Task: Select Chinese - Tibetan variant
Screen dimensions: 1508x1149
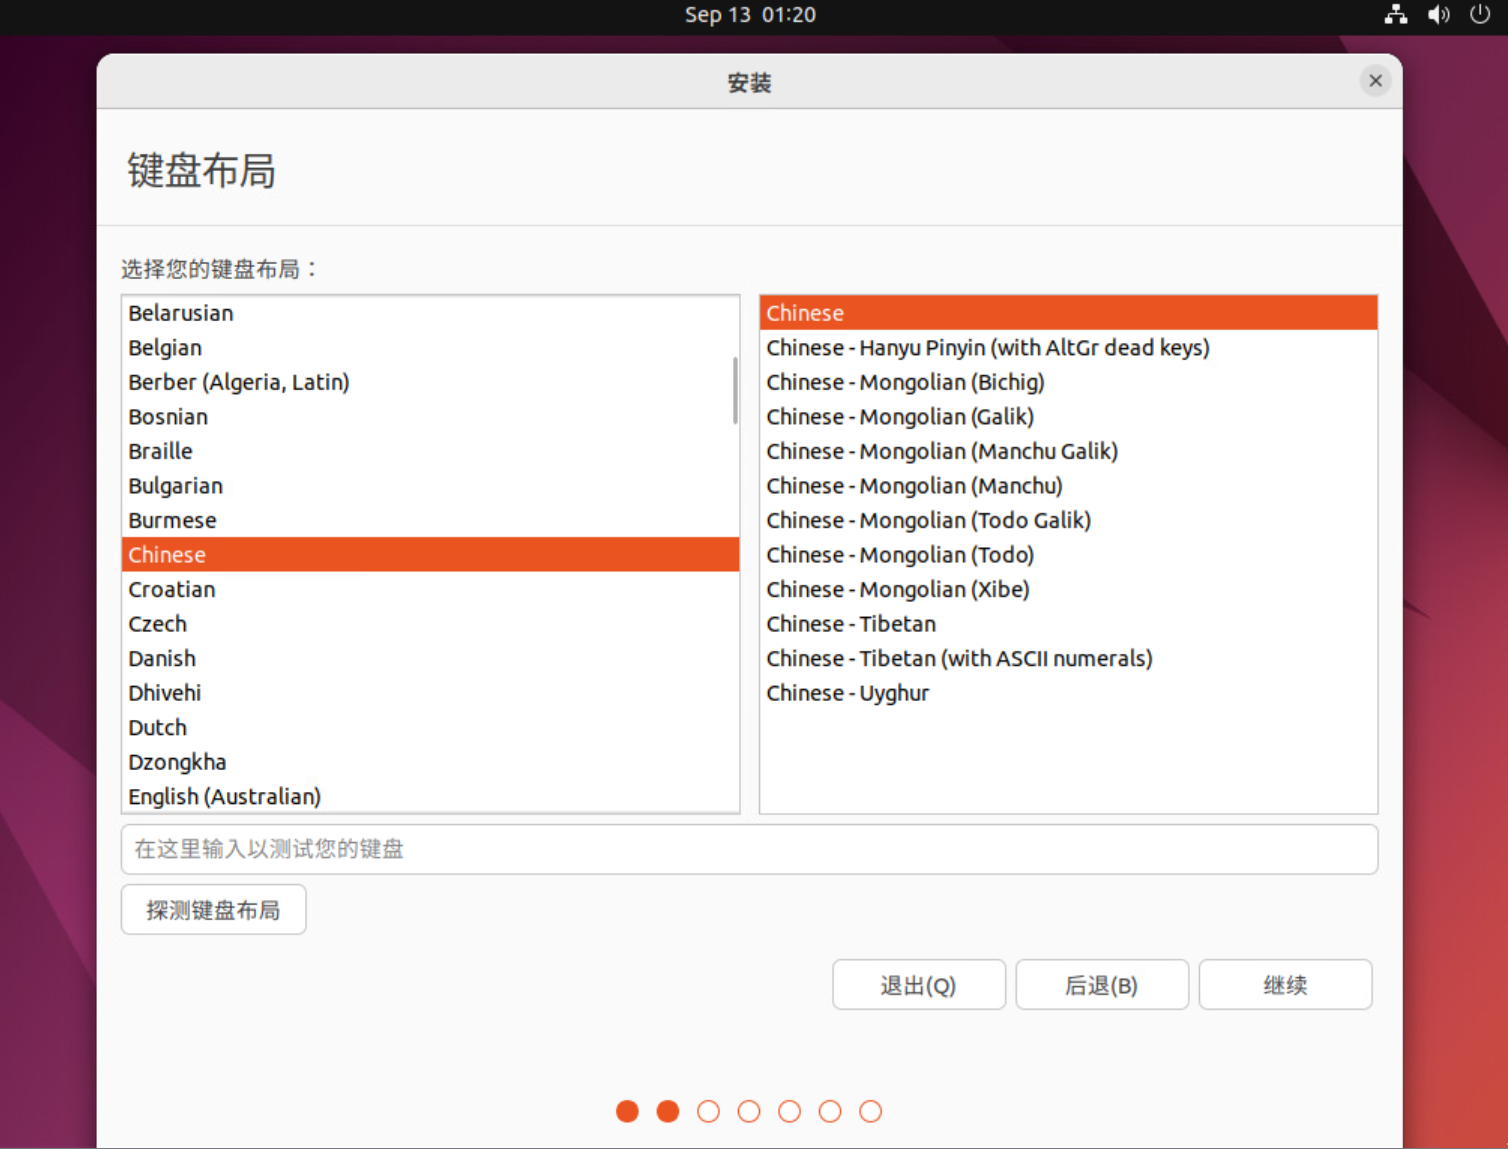Action: pyautogui.click(x=1068, y=624)
